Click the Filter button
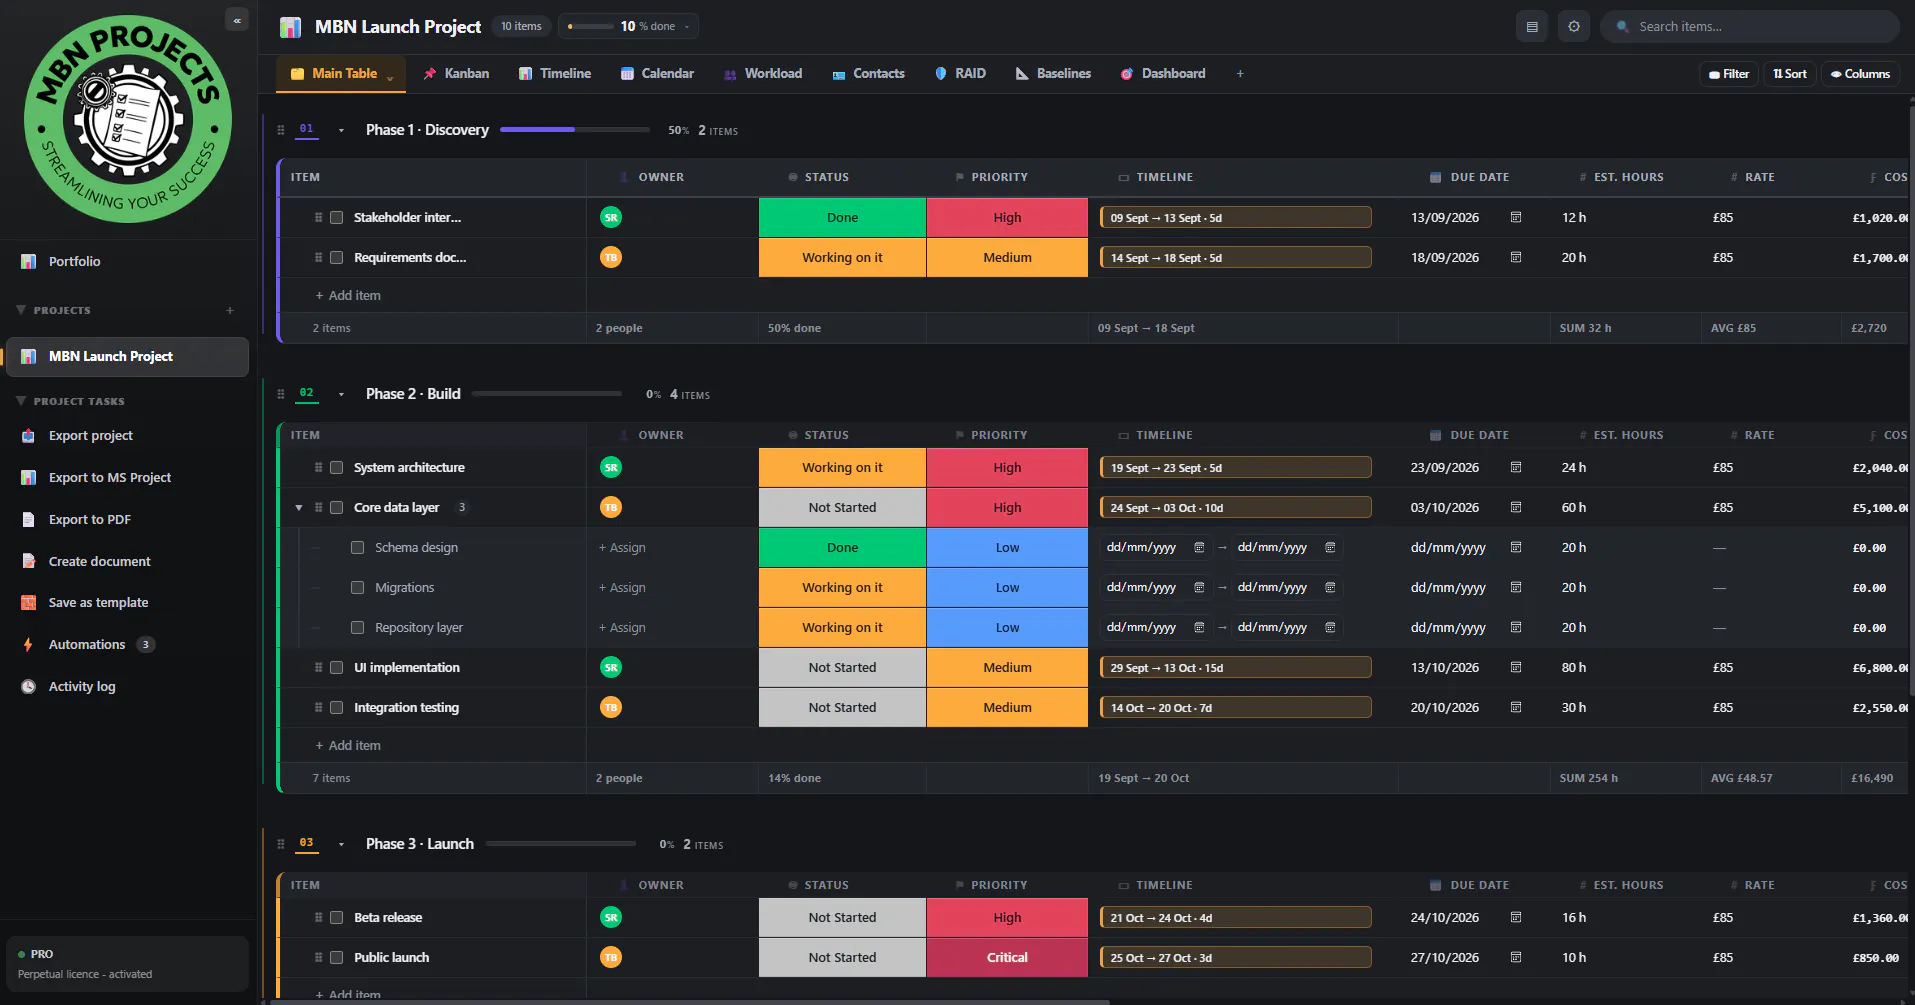The image size is (1915, 1005). click(1729, 74)
